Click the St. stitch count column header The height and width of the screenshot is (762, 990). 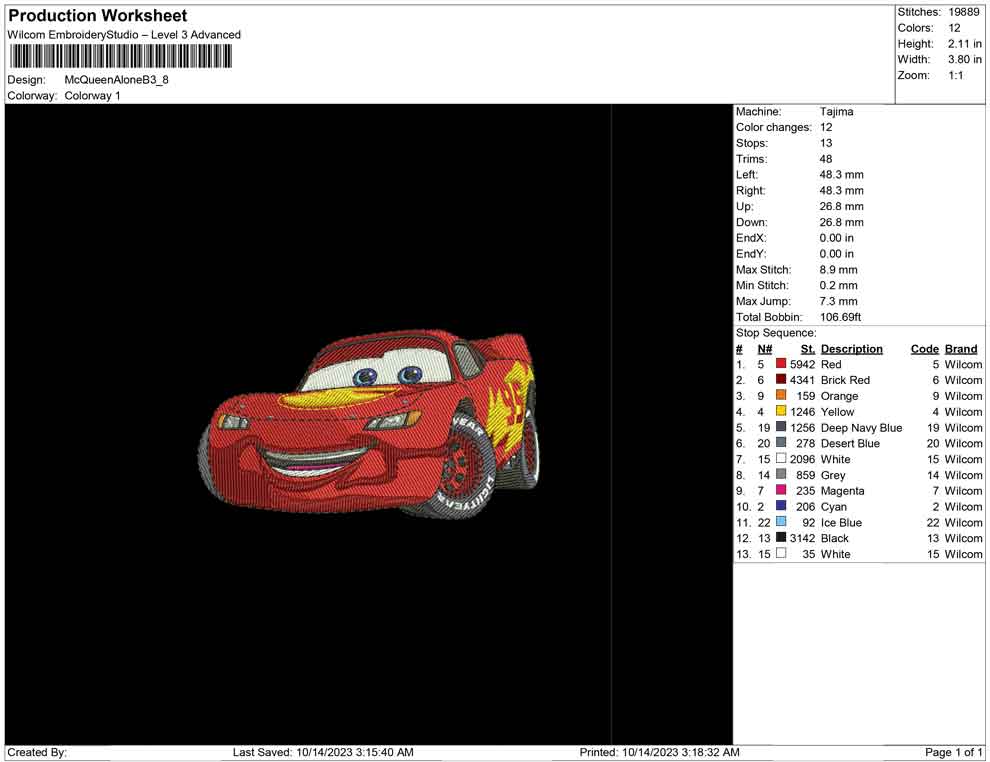(807, 349)
